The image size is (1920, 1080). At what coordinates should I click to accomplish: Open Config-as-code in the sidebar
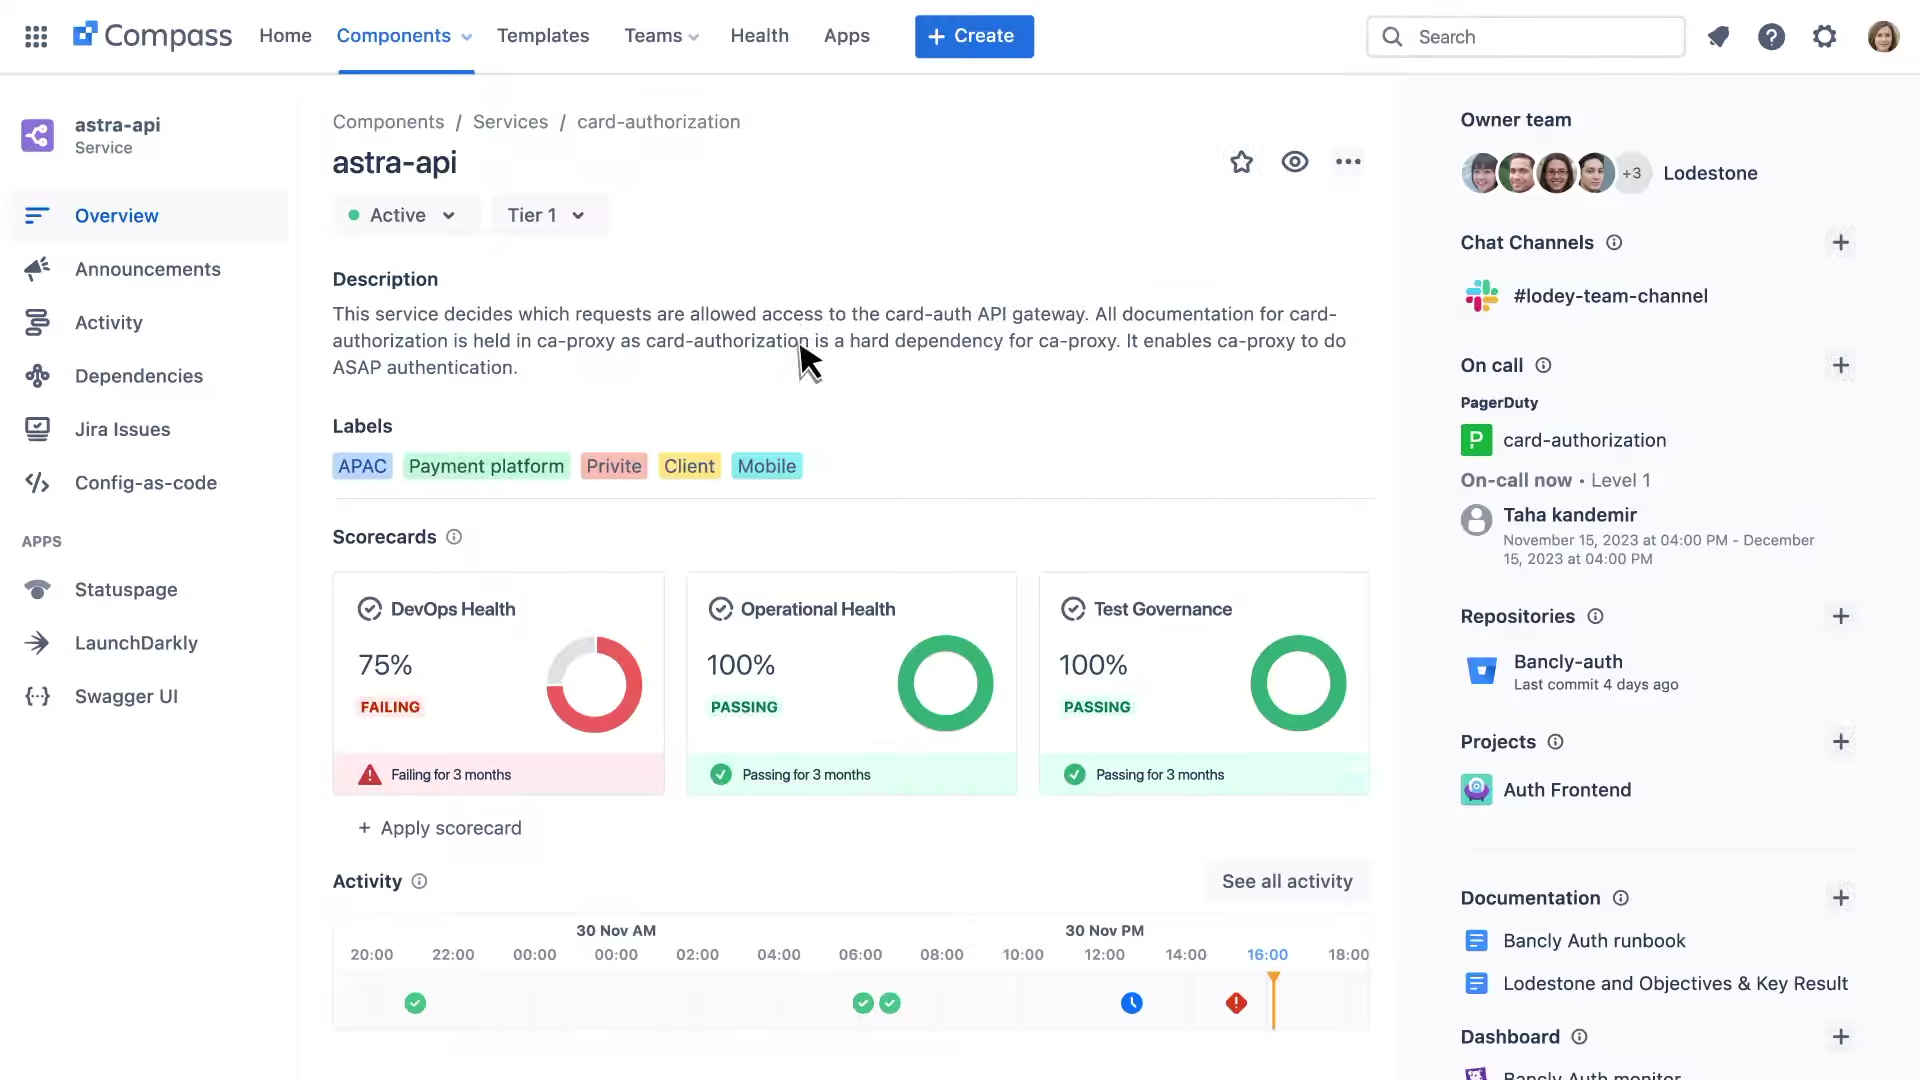149,483
